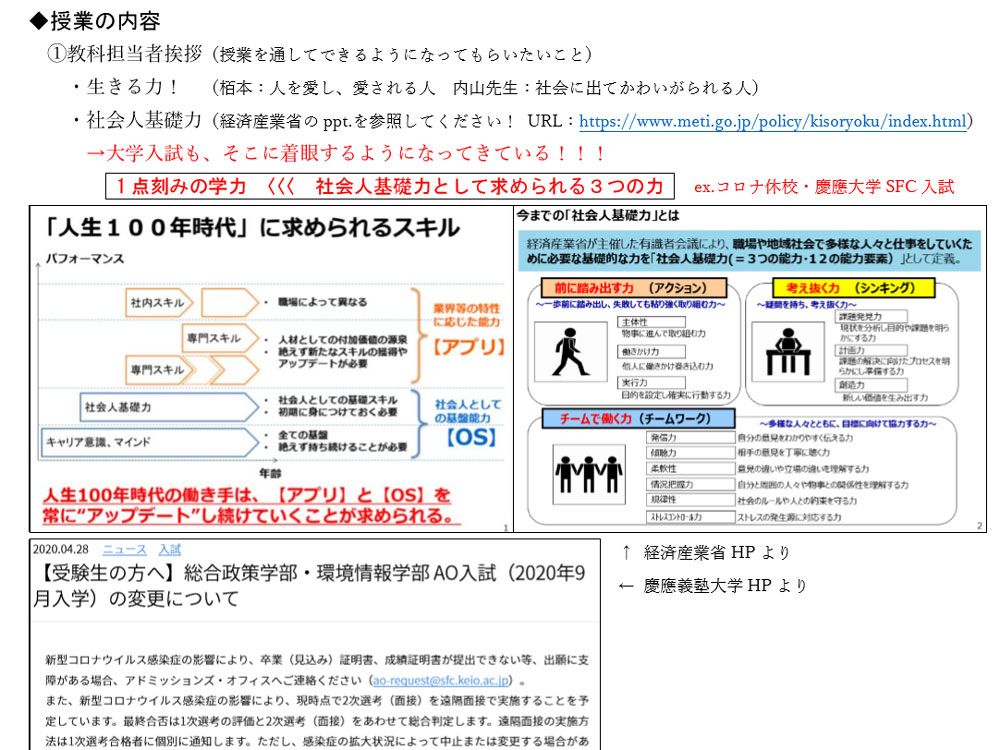The image size is (1000, 750).
Task: Click the 発信力 box
Action: (691, 438)
